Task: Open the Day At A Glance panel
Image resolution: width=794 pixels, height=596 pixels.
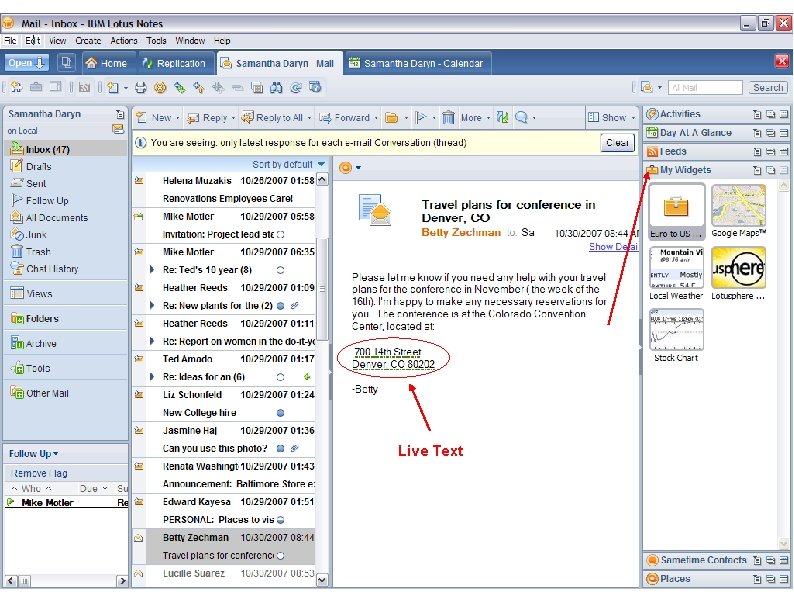Action: point(695,133)
